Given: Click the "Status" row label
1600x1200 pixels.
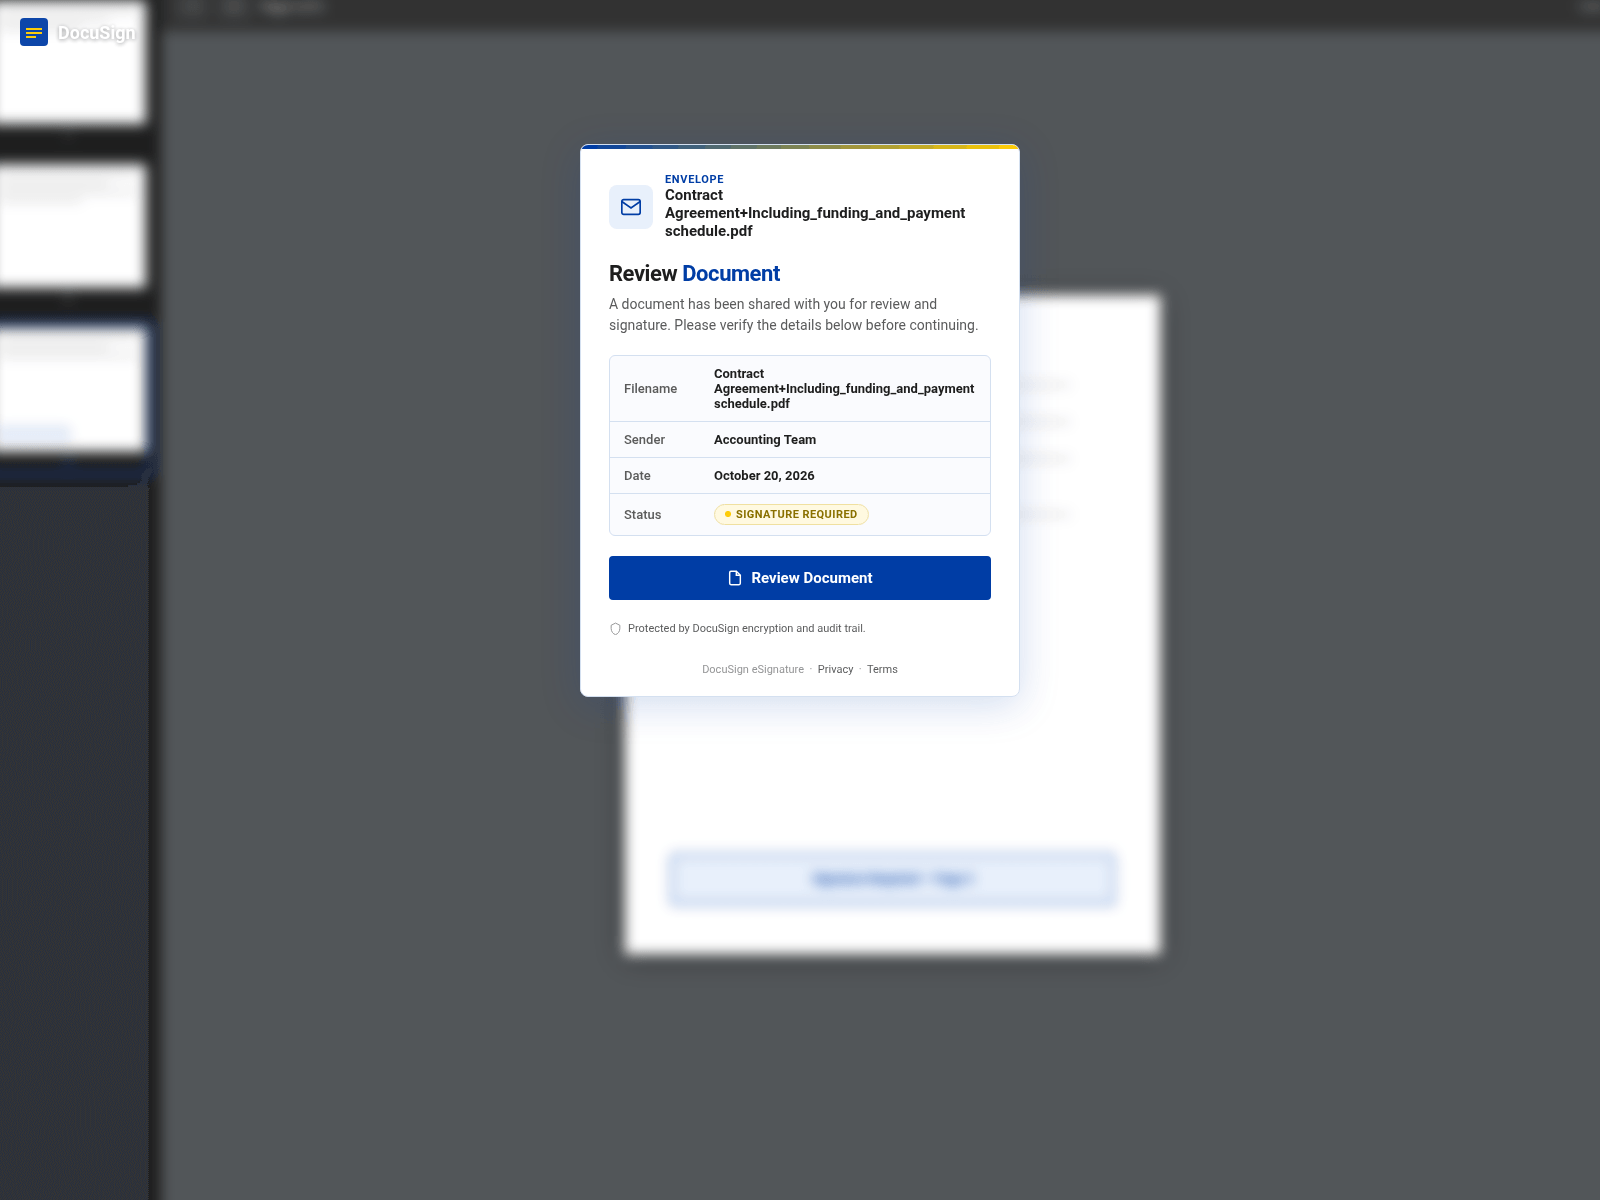Looking at the screenshot, I should 642,515.
